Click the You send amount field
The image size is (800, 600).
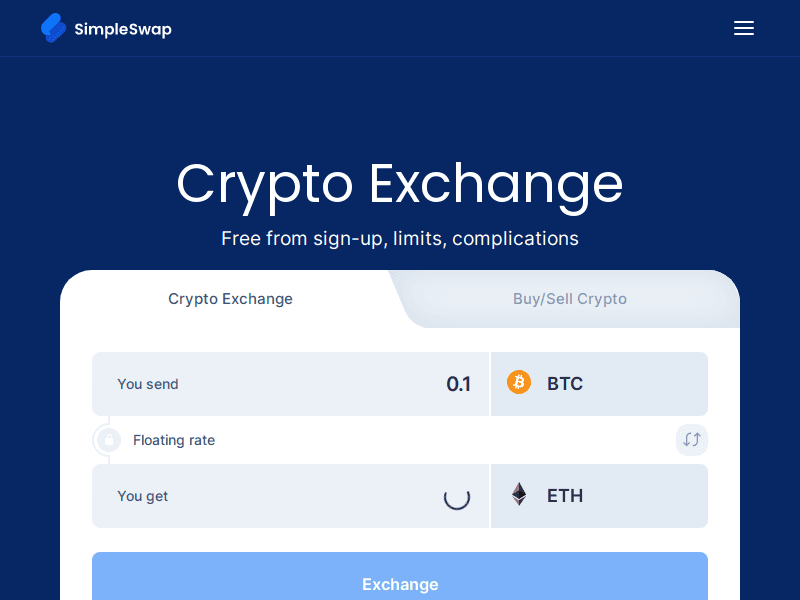point(290,383)
